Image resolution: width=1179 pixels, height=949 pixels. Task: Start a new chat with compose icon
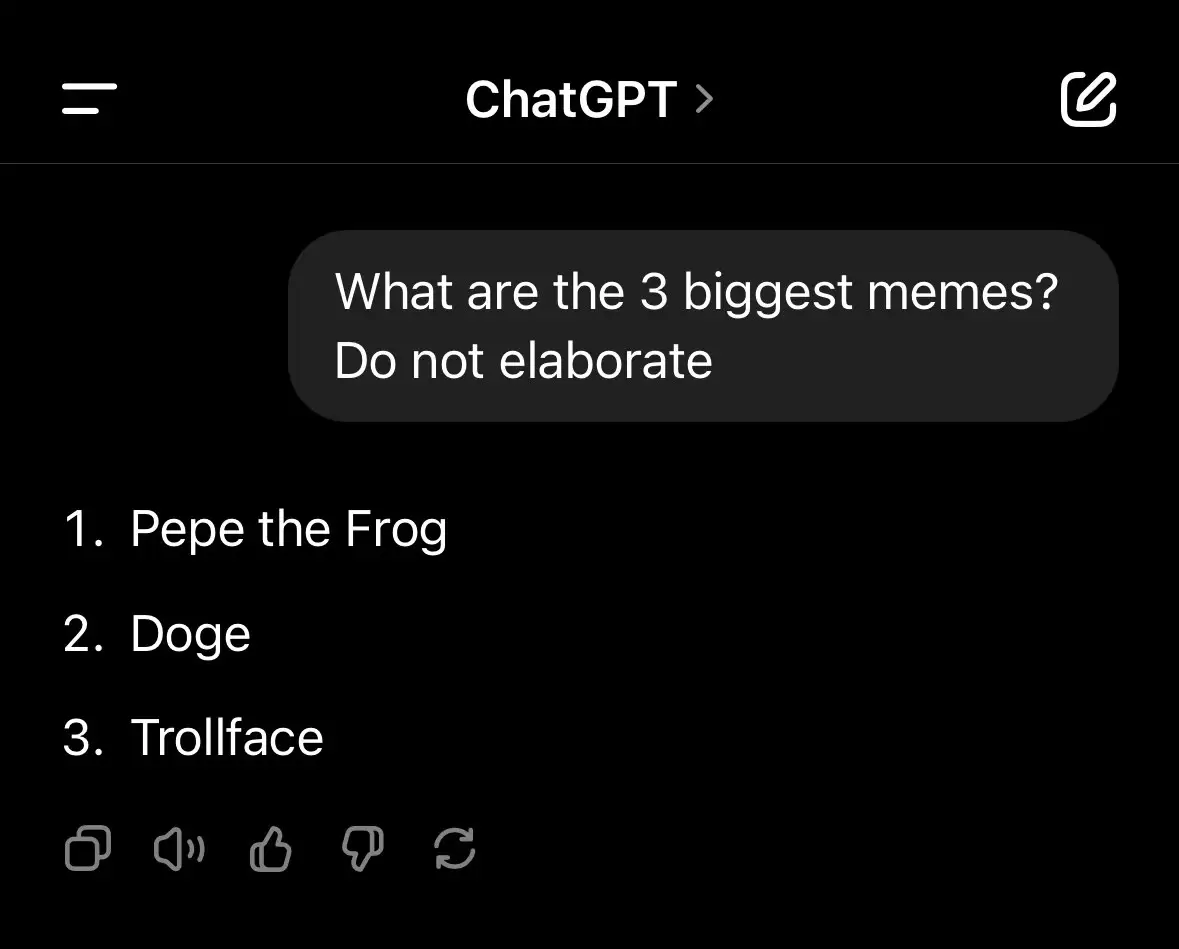pos(1088,99)
